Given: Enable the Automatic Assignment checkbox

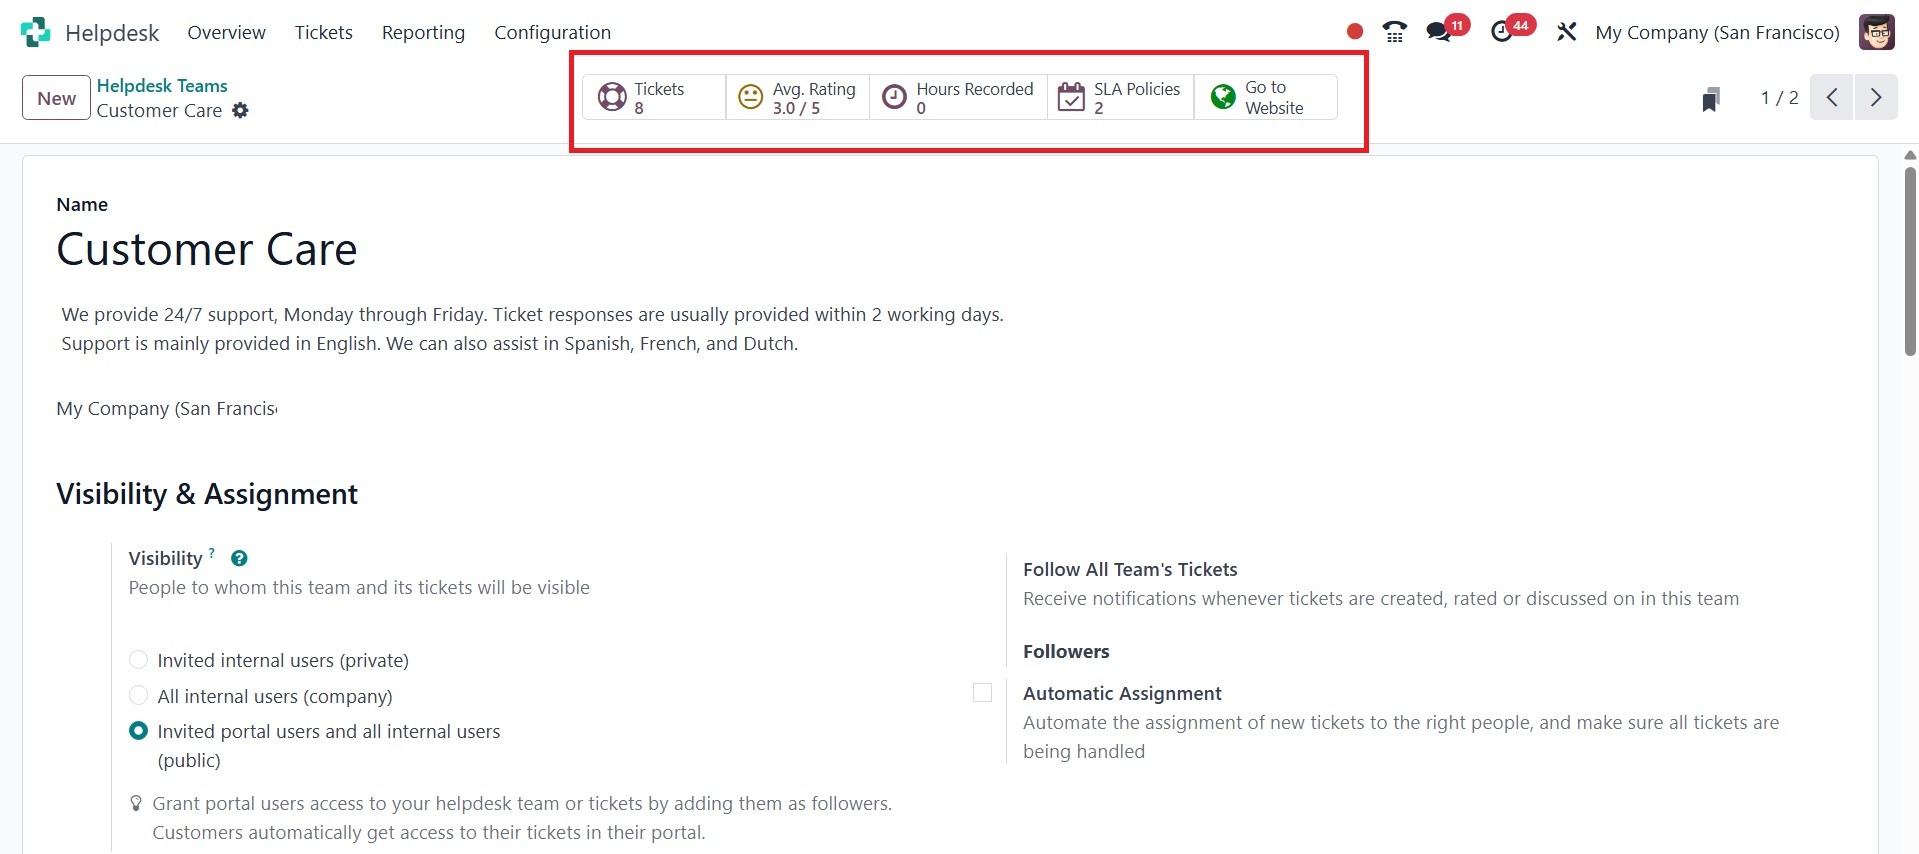Looking at the screenshot, I should coord(982,693).
